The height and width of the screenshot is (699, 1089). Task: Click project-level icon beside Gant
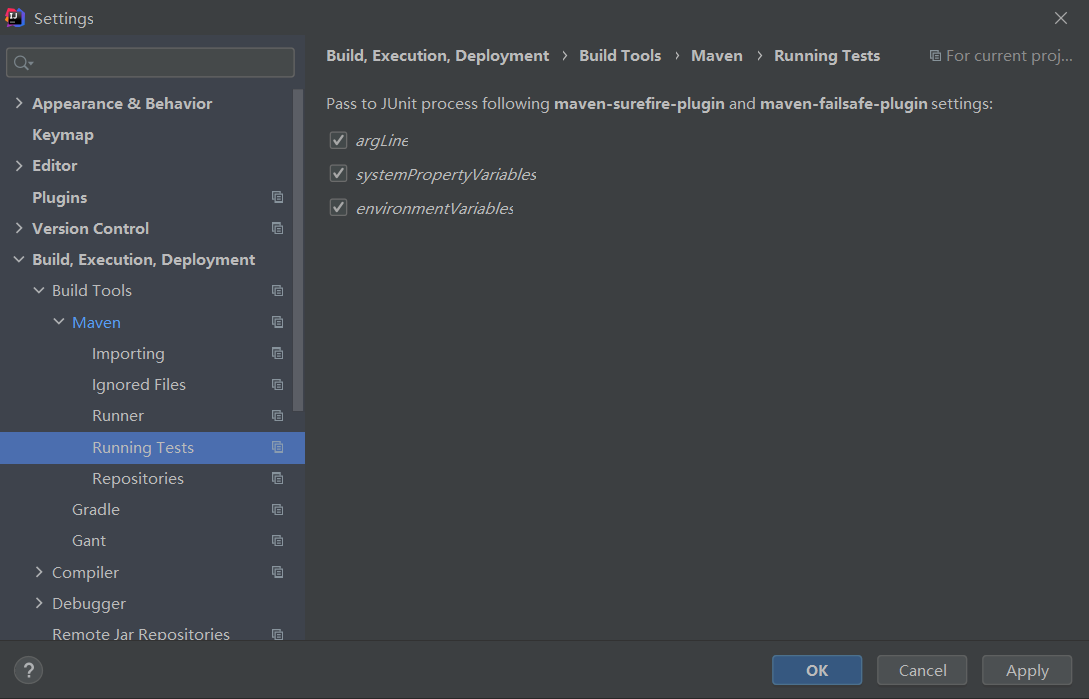[x=278, y=541]
